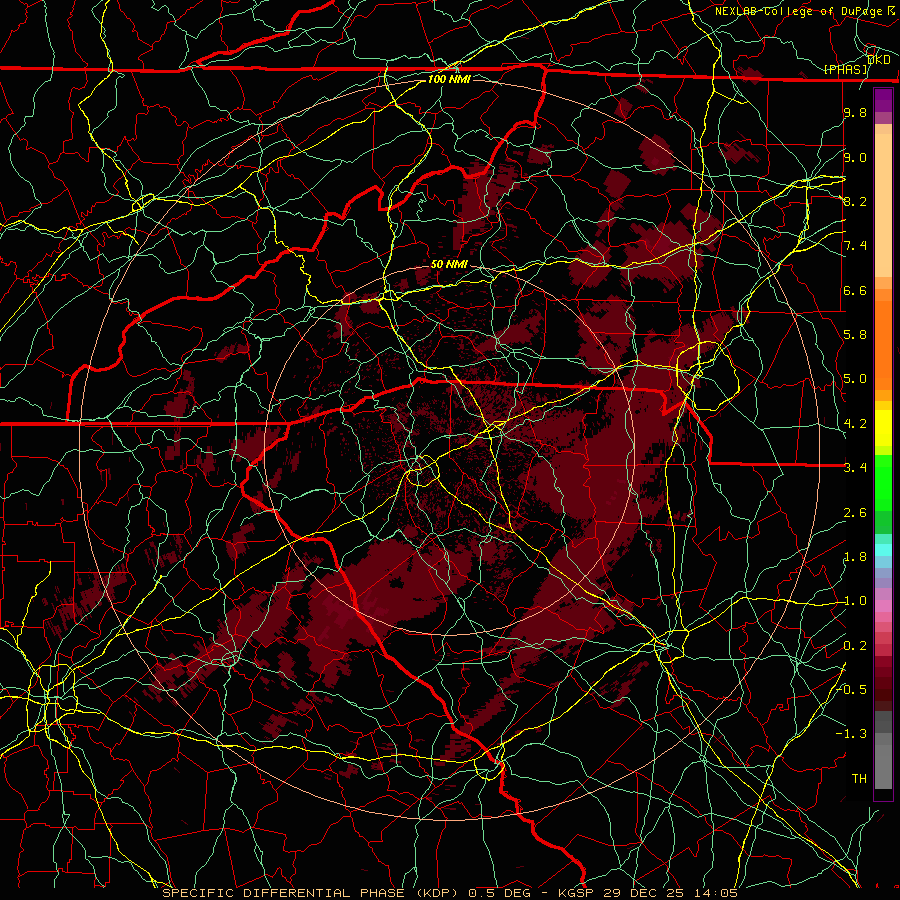Screen dimensions: 900x900
Task: Pick the light peach segment of color bar
Action: 883,205
